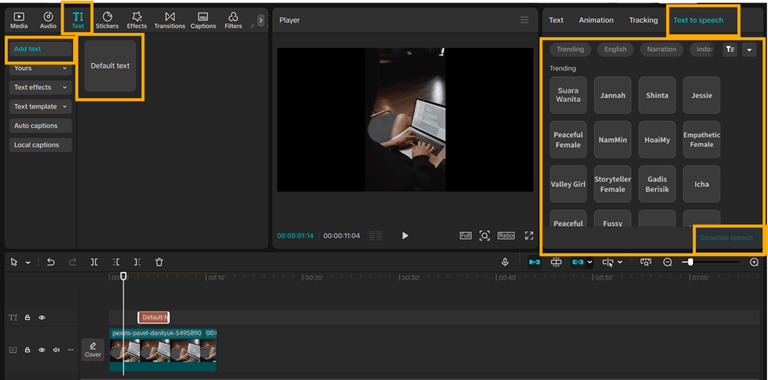
Task: Click the grid layout icon beside timecode
Action: coord(376,236)
